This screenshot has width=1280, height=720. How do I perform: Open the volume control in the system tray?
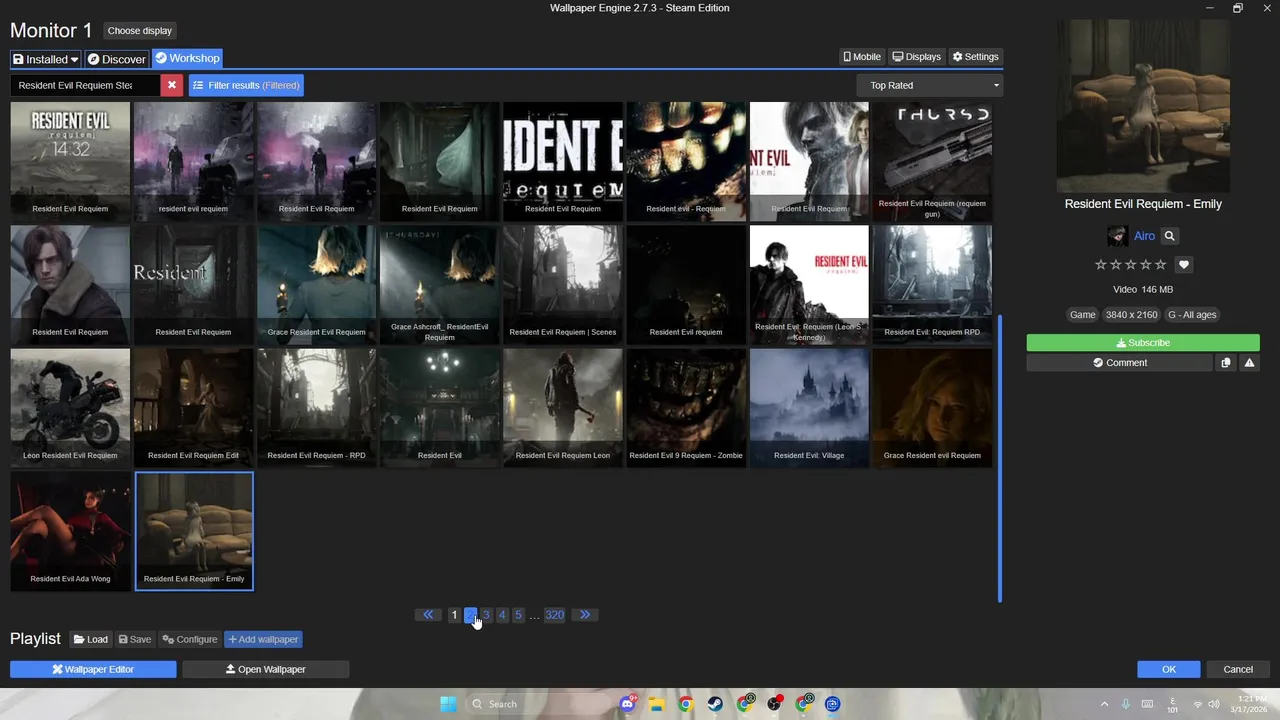tap(1214, 704)
